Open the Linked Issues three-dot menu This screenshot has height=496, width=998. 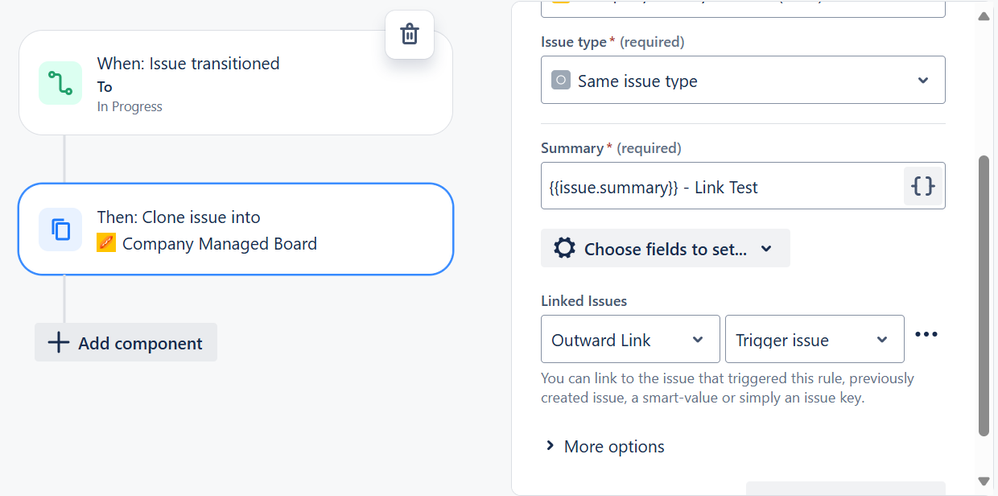[x=927, y=336]
